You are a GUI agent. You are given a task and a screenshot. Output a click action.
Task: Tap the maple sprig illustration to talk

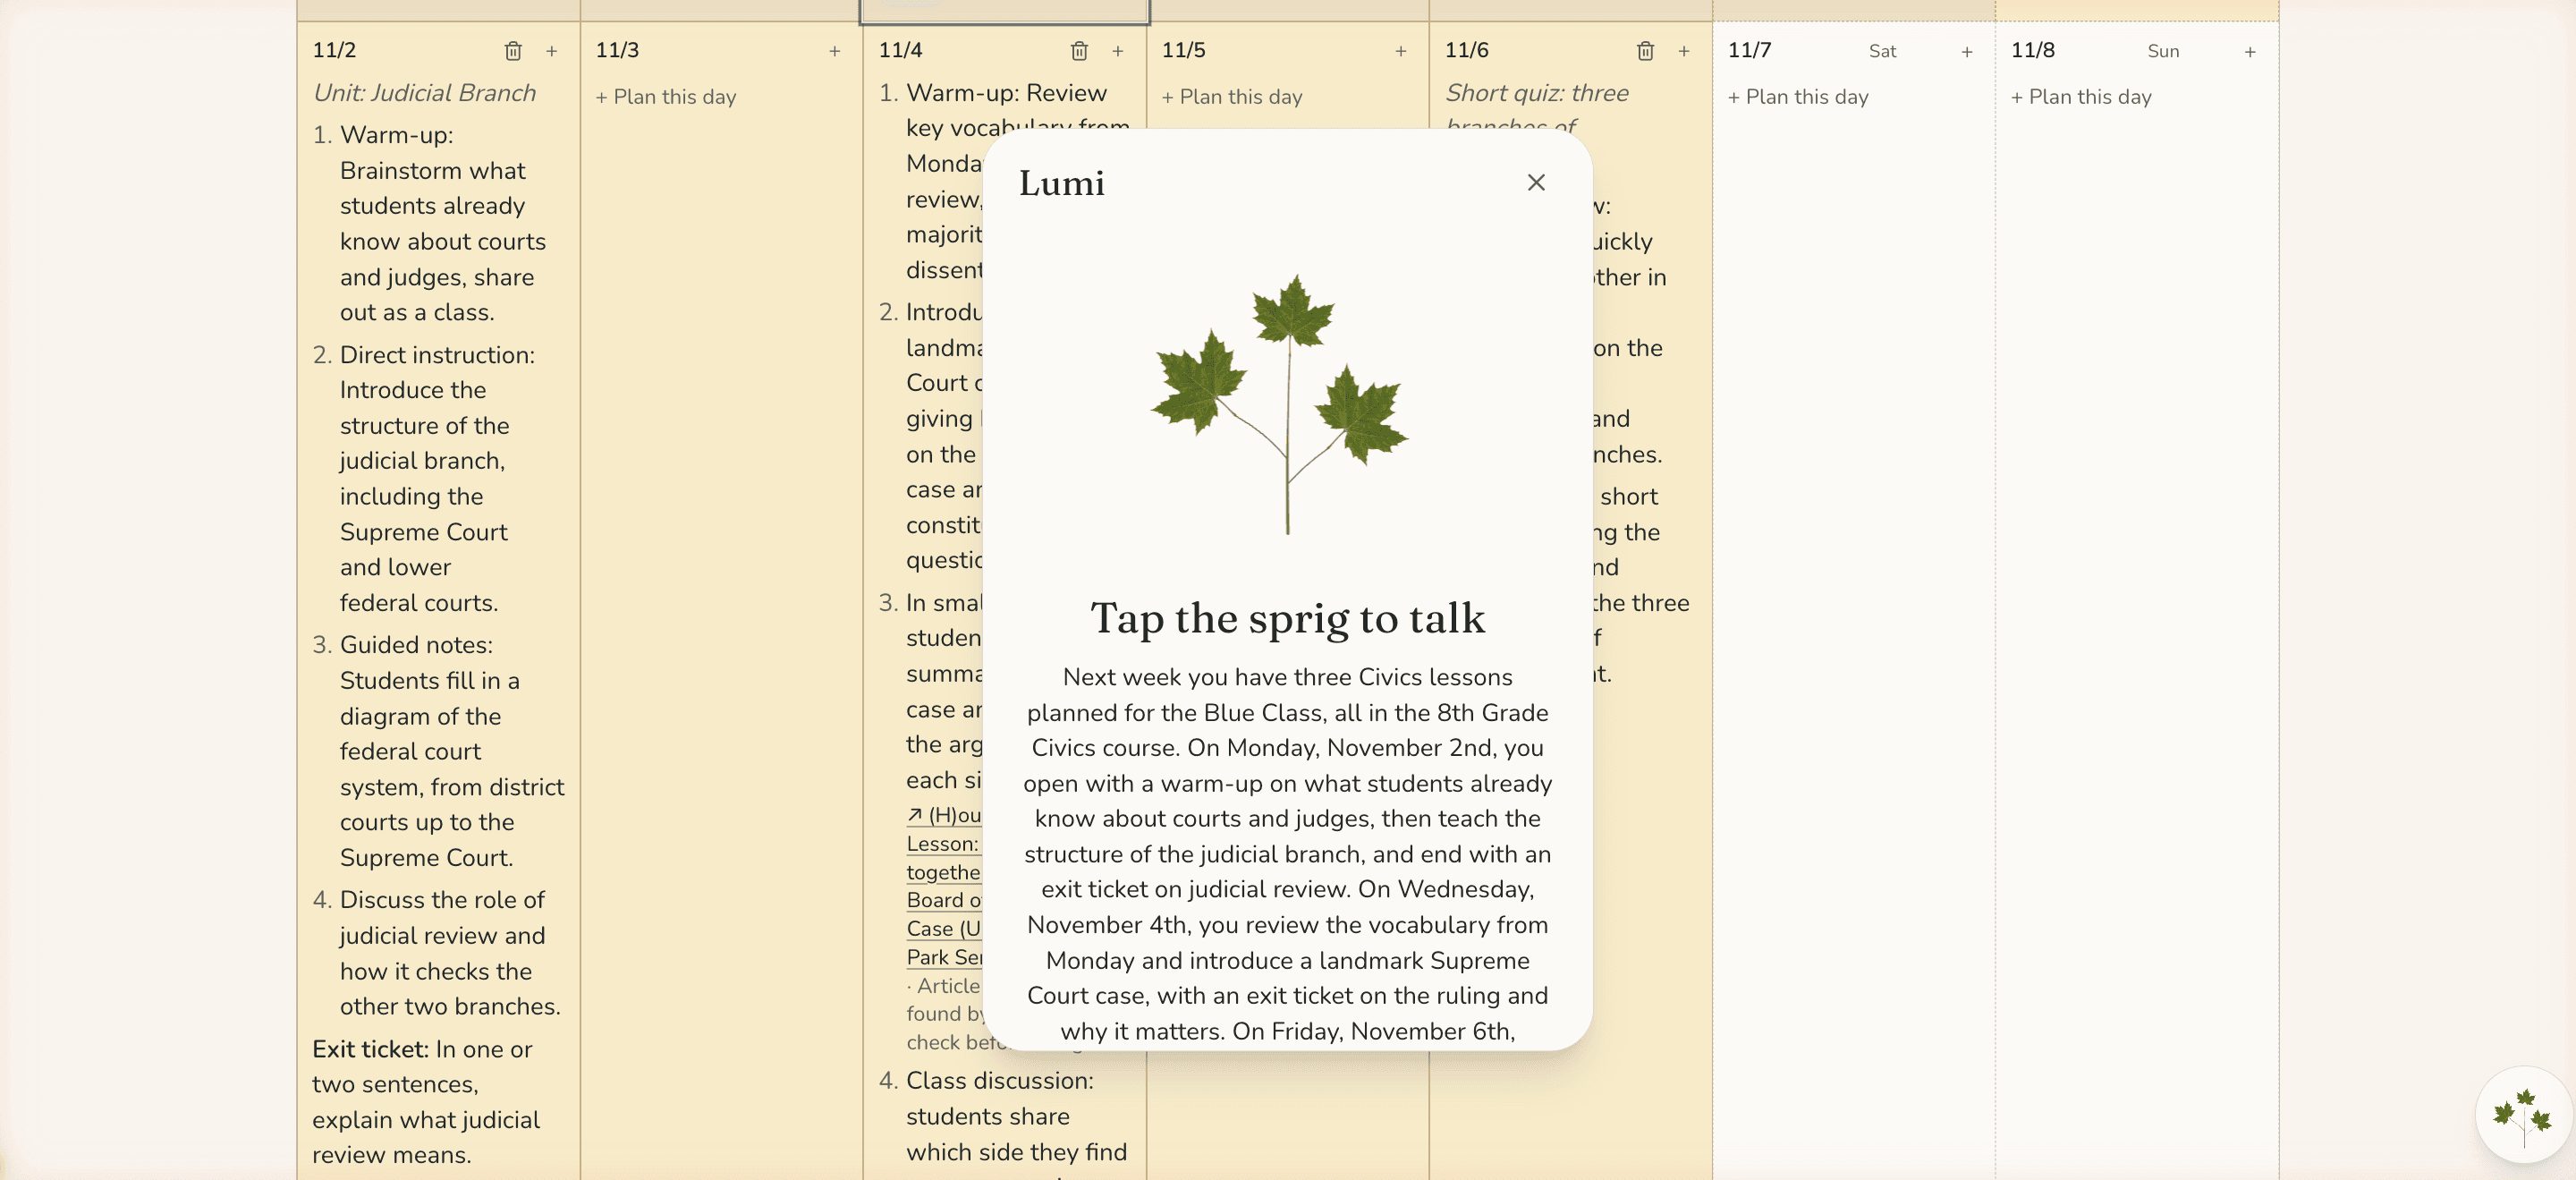(1280, 405)
